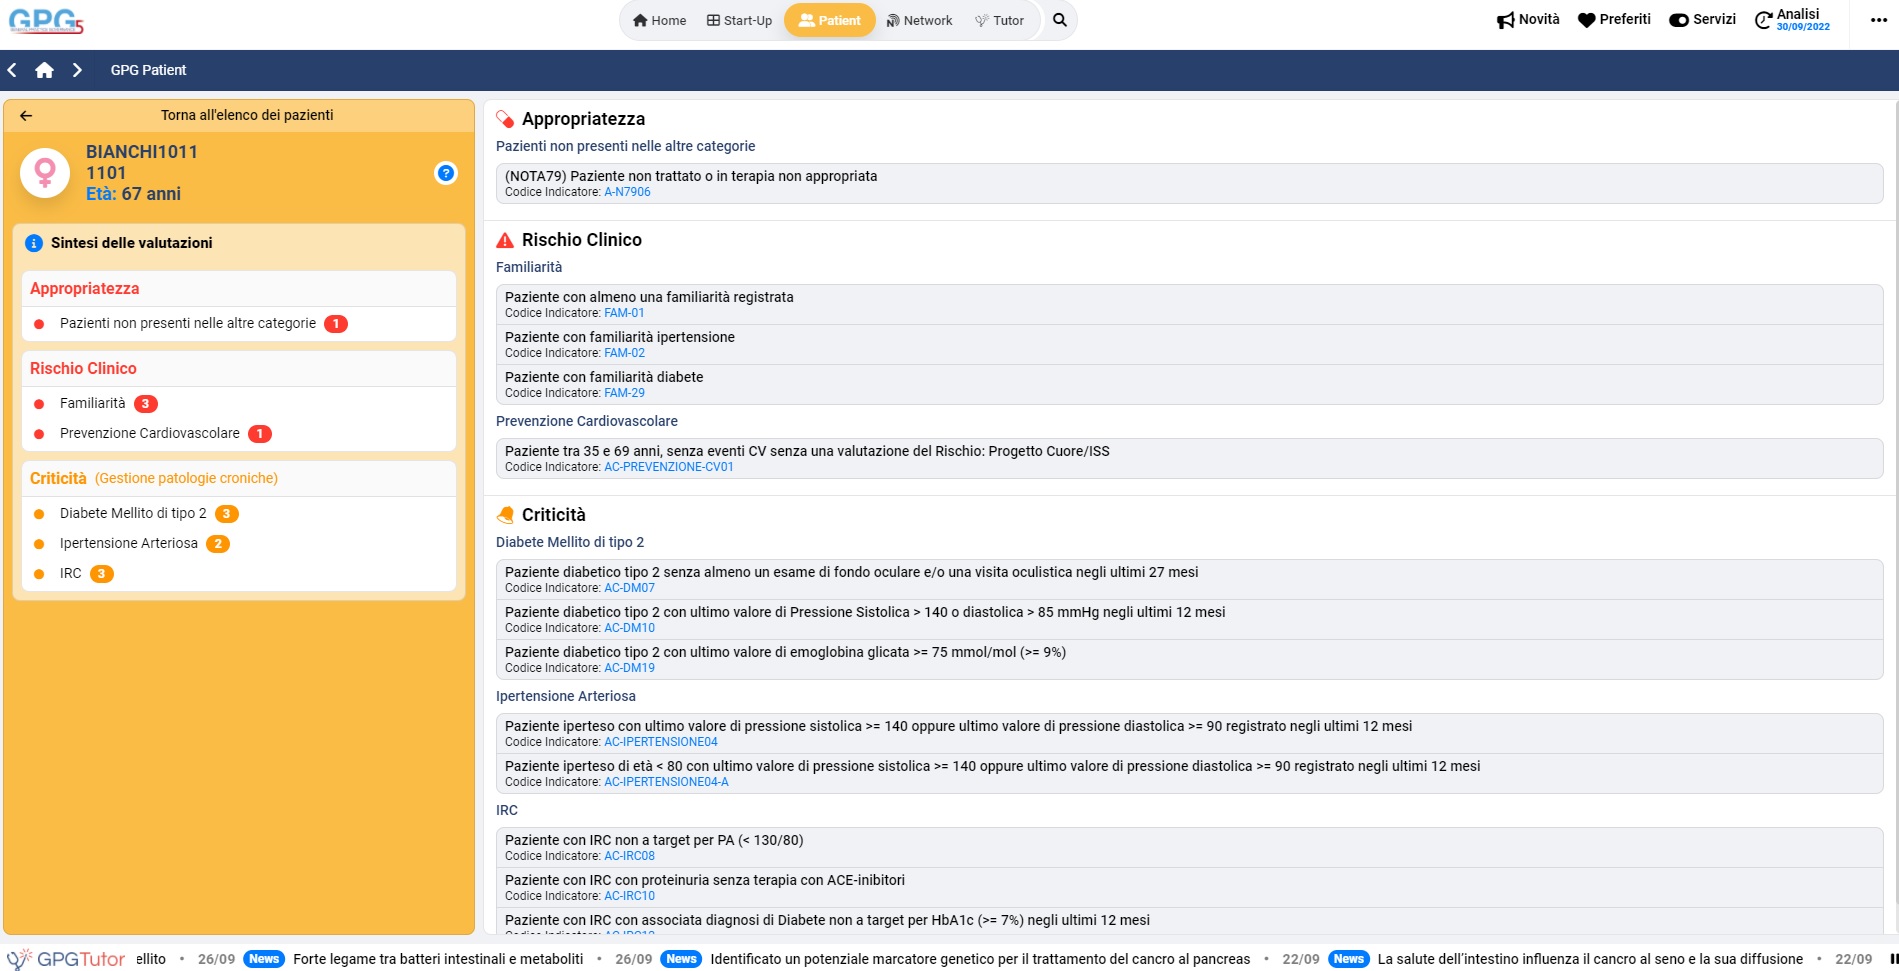Open the three-dot more options menu
The image size is (1899, 971).
point(1878,20)
